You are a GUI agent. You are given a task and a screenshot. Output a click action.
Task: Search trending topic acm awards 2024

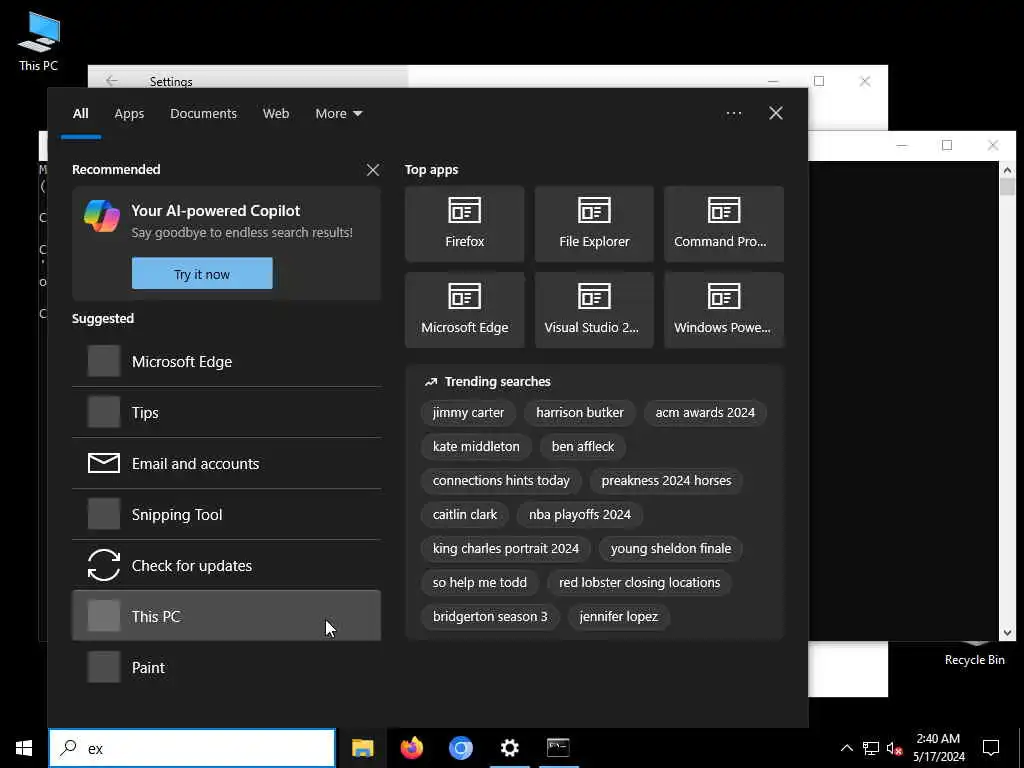tap(705, 413)
